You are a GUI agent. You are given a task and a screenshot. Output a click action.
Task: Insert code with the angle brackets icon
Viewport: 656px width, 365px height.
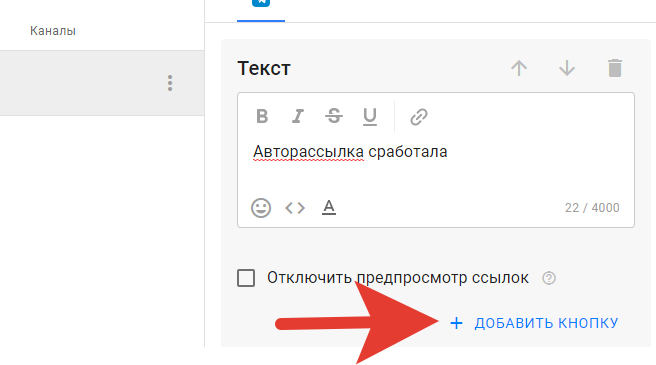[295, 208]
